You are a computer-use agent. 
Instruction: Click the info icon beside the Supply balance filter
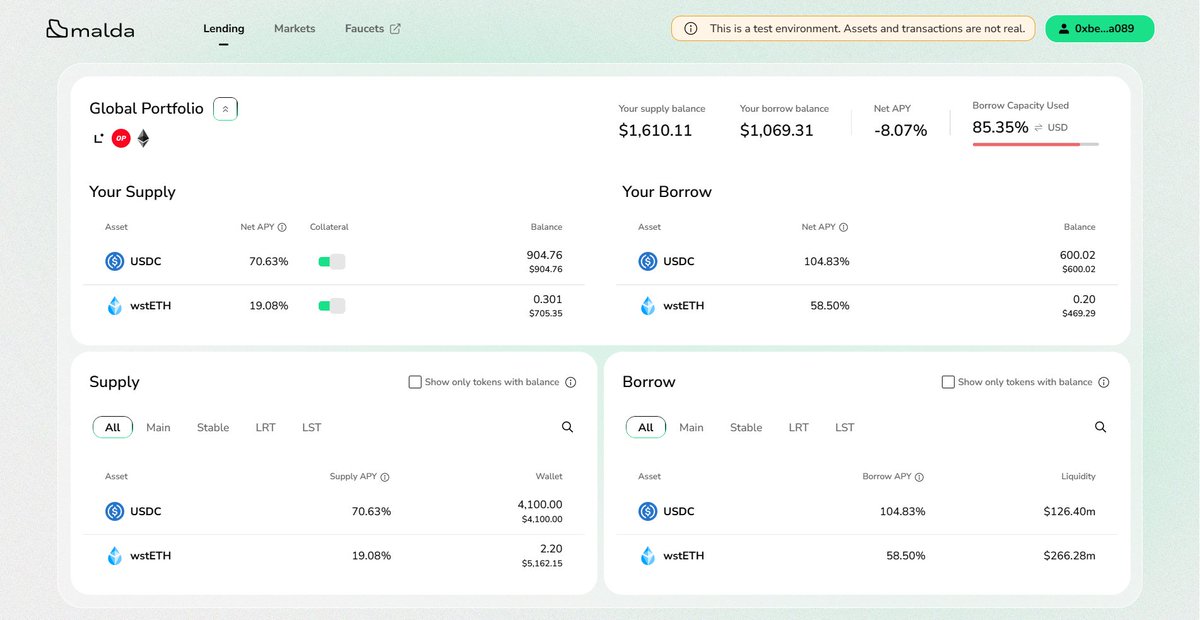click(x=571, y=382)
